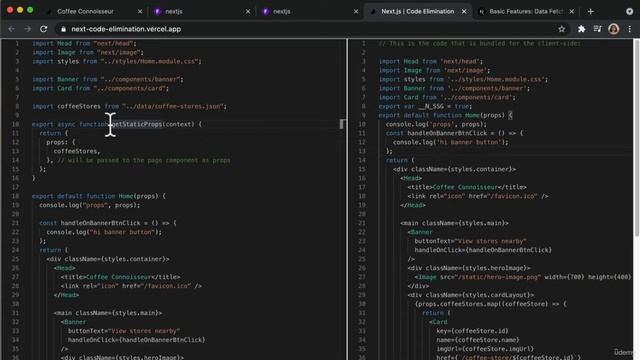This screenshot has height=360, width=640.
Task: Click the props comment on left line 14
Action: (x=144, y=160)
